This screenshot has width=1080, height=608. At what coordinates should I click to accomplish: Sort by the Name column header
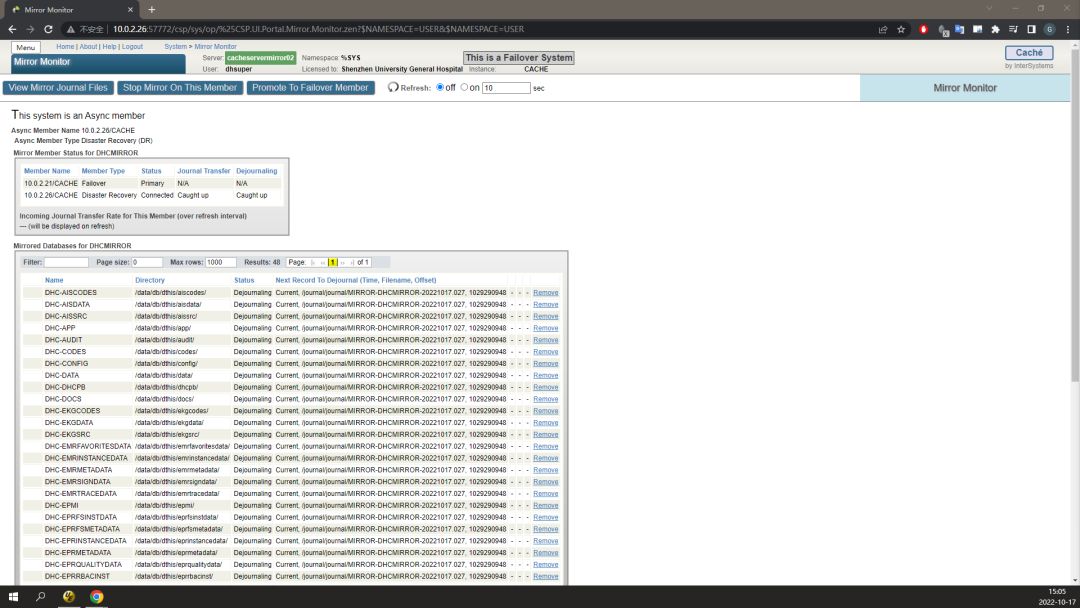(54, 280)
